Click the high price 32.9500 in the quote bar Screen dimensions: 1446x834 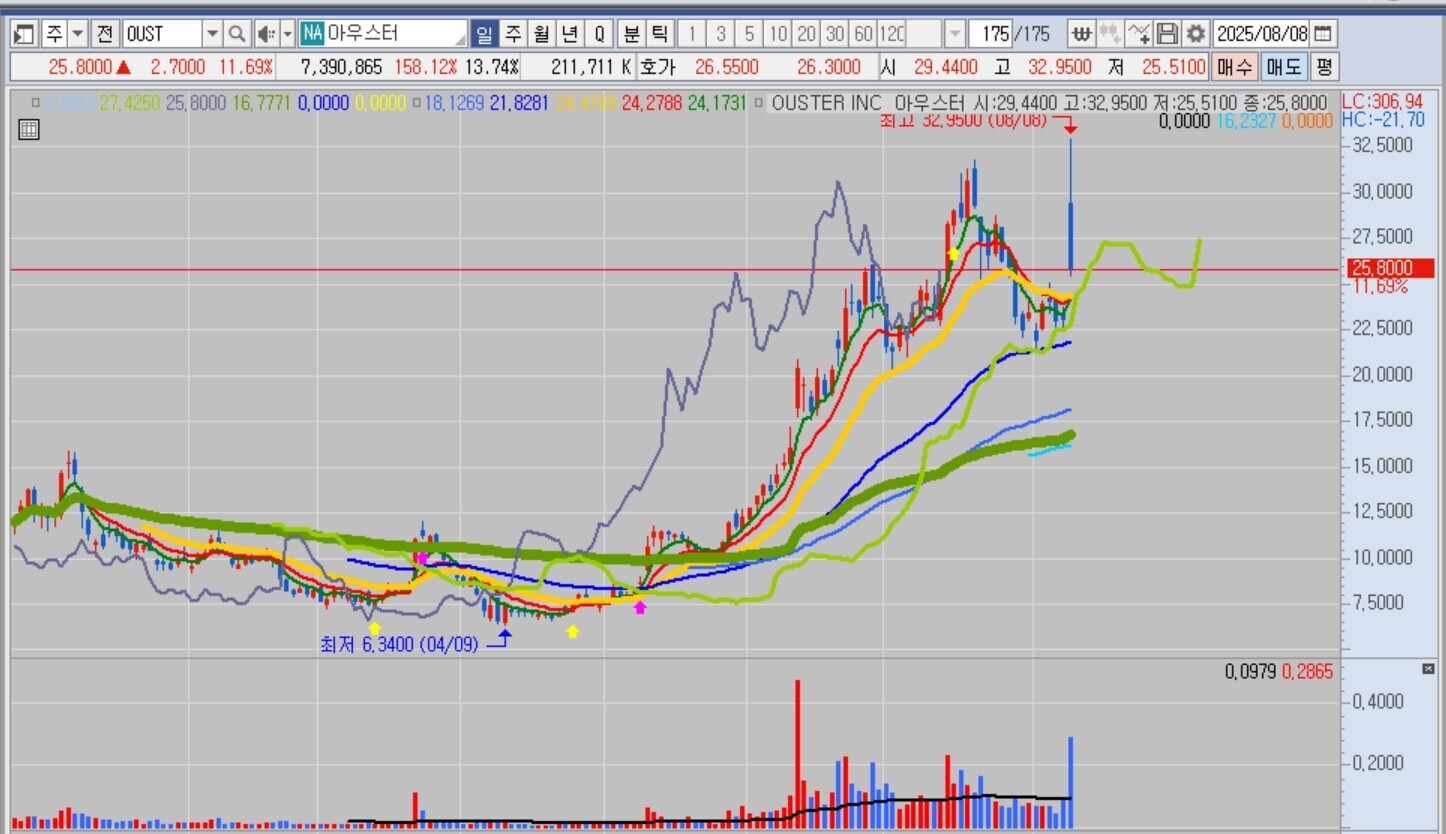pyautogui.click(x=1061, y=68)
